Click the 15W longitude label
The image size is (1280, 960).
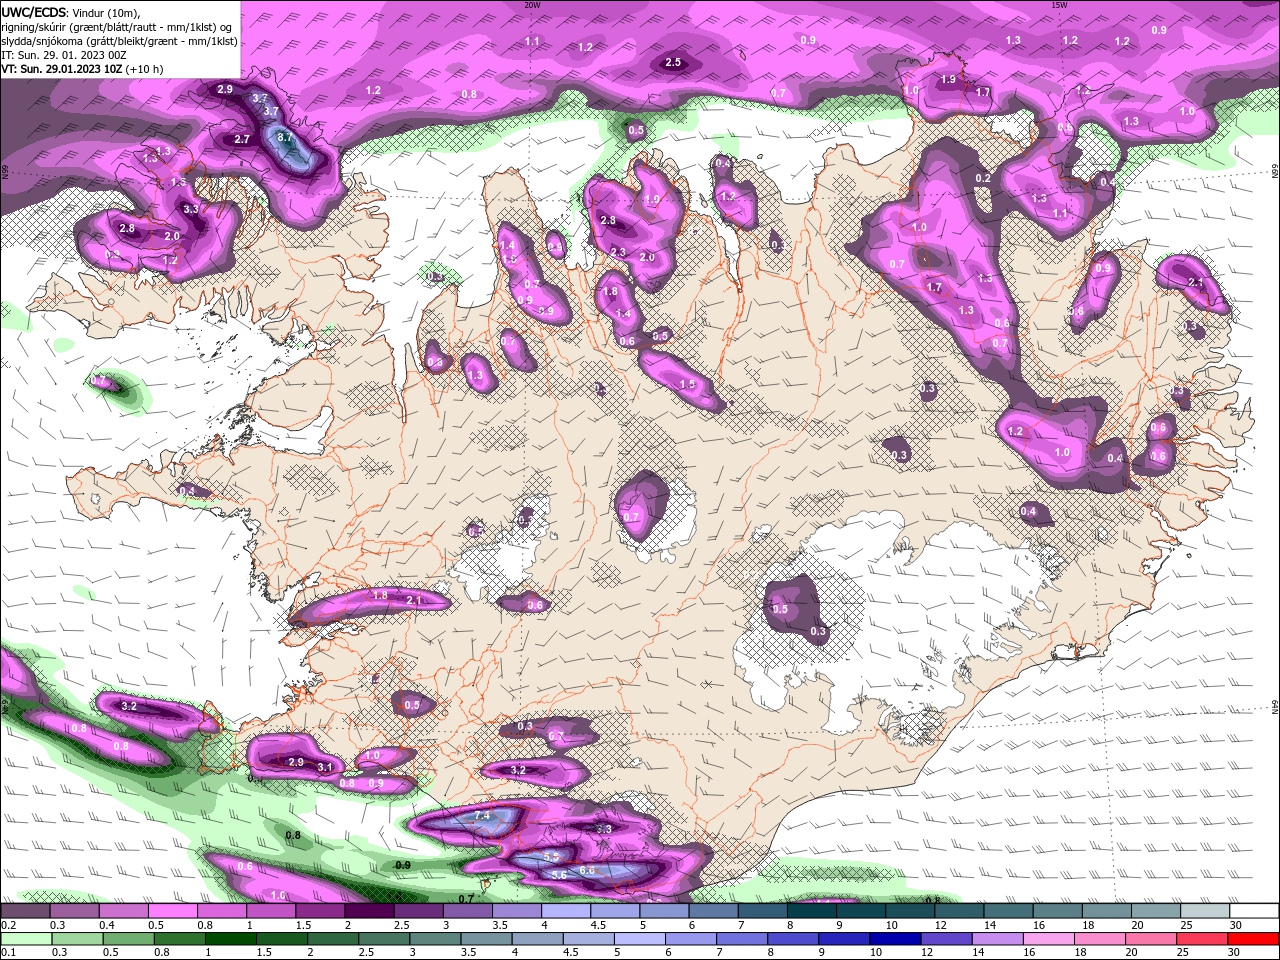pyautogui.click(x=1059, y=5)
